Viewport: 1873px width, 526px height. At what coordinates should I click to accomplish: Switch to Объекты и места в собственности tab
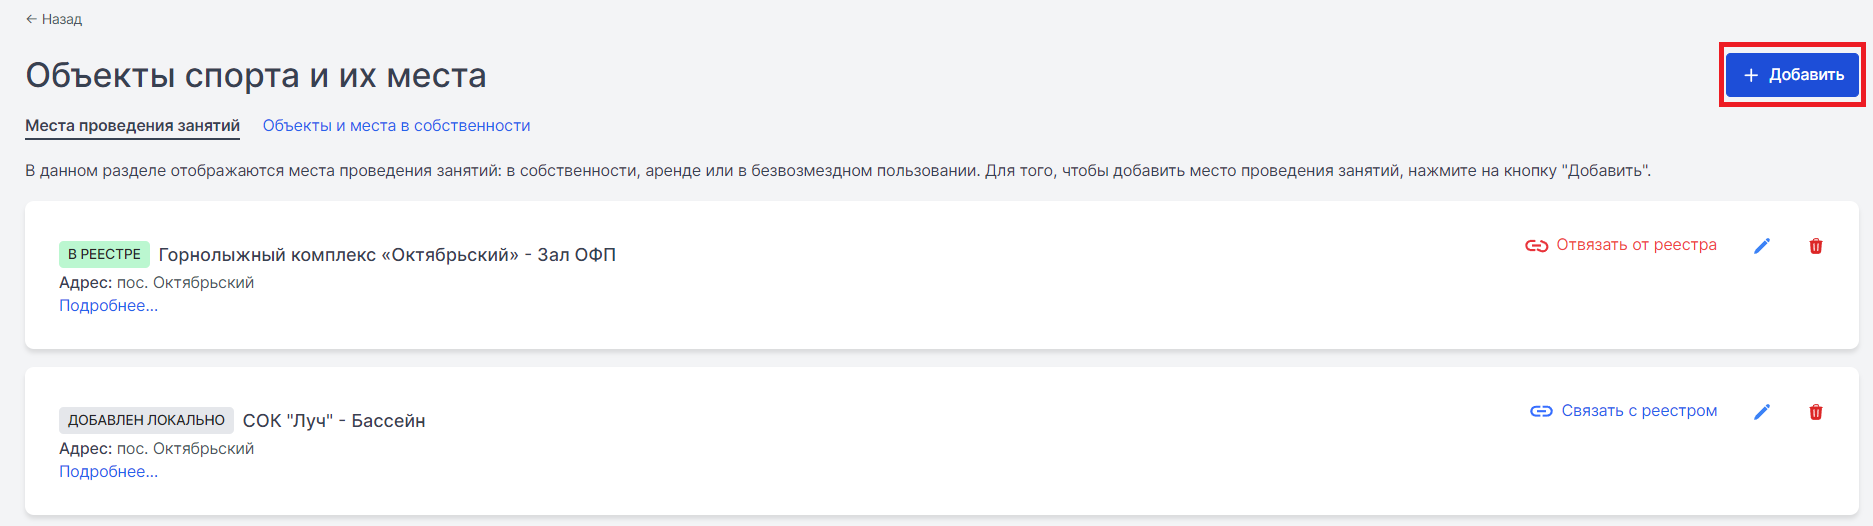pyautogui.click(x=396, y=126)
